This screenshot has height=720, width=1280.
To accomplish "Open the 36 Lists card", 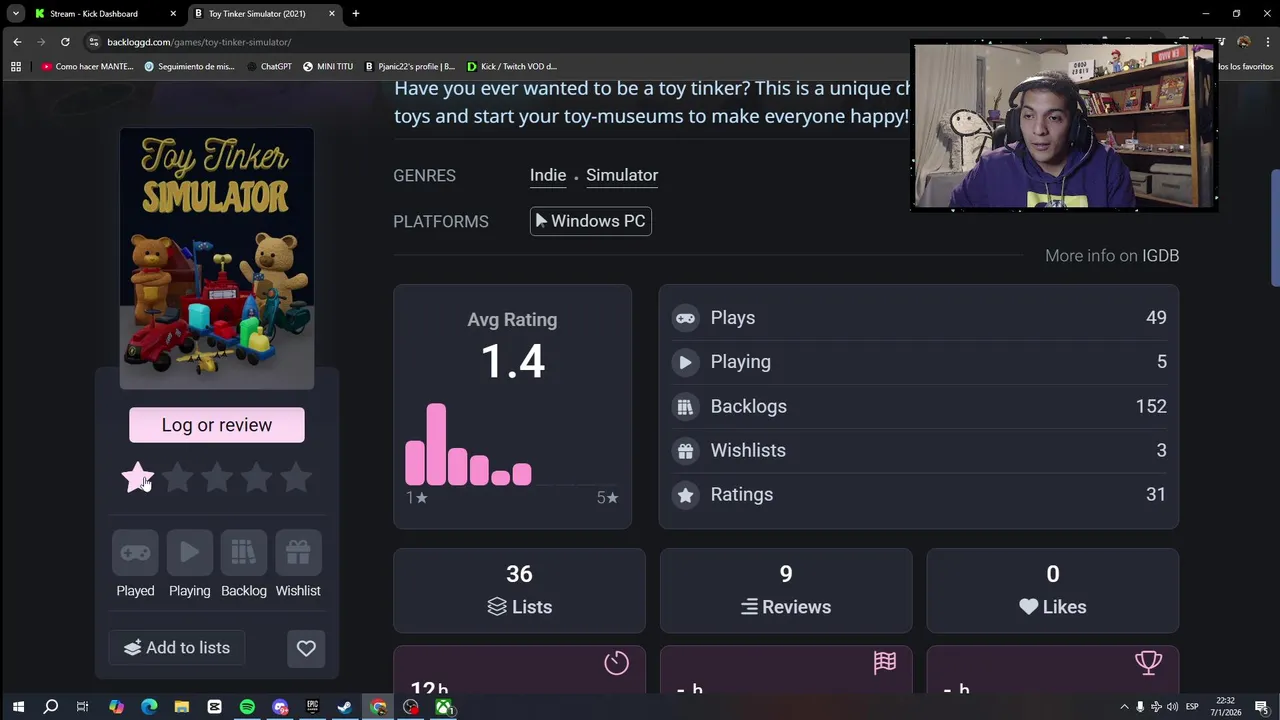I will (x=519, y=590).
